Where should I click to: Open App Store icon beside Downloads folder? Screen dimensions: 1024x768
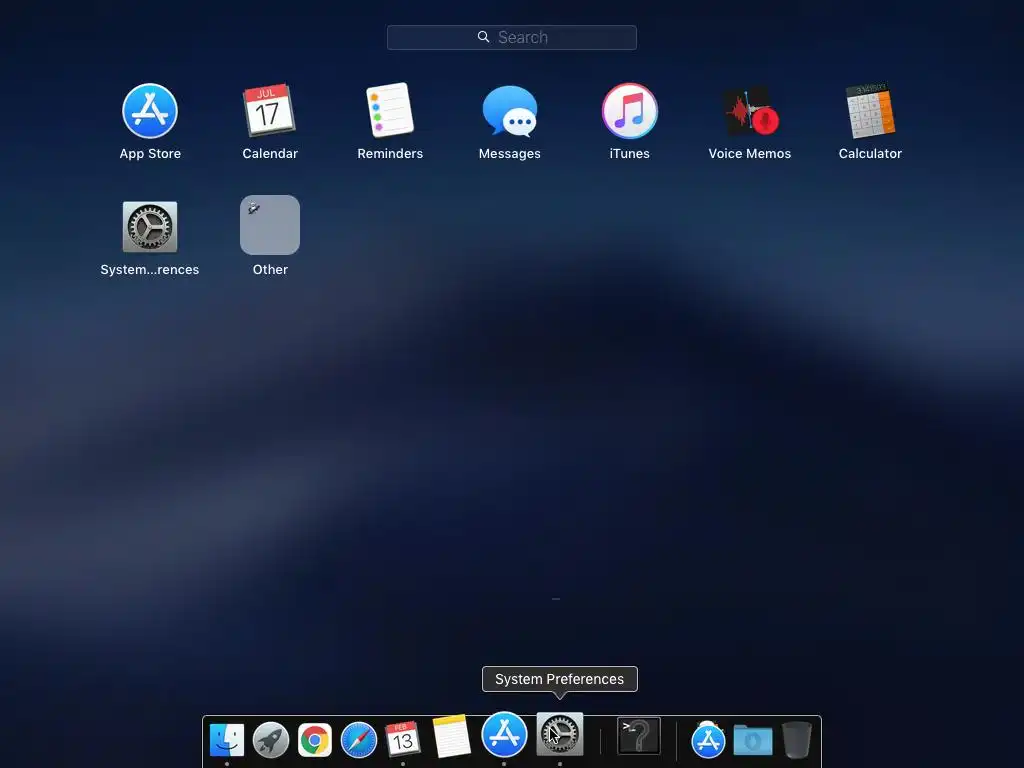(x=708, y=740)
